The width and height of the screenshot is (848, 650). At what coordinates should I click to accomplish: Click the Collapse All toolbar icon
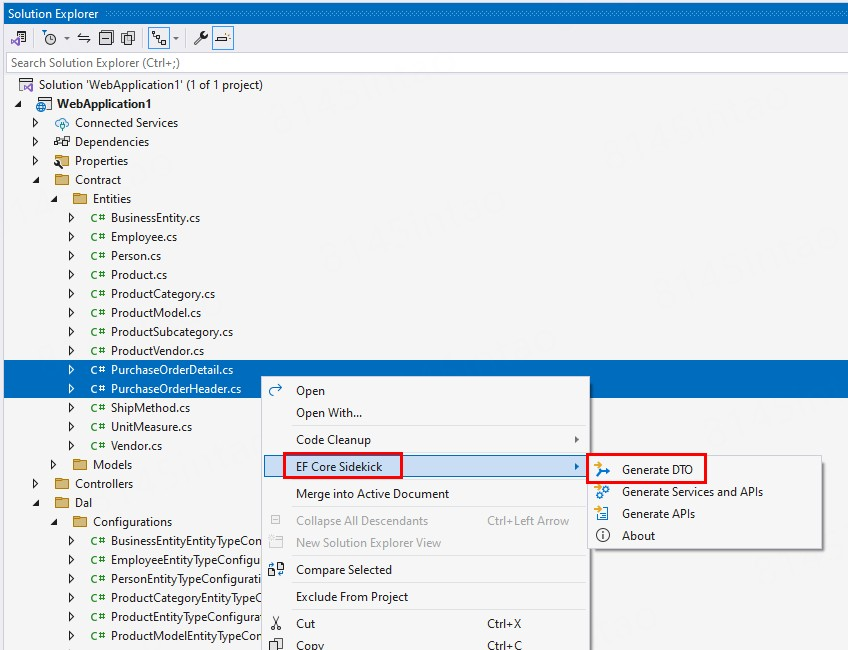tap(106, 38)
